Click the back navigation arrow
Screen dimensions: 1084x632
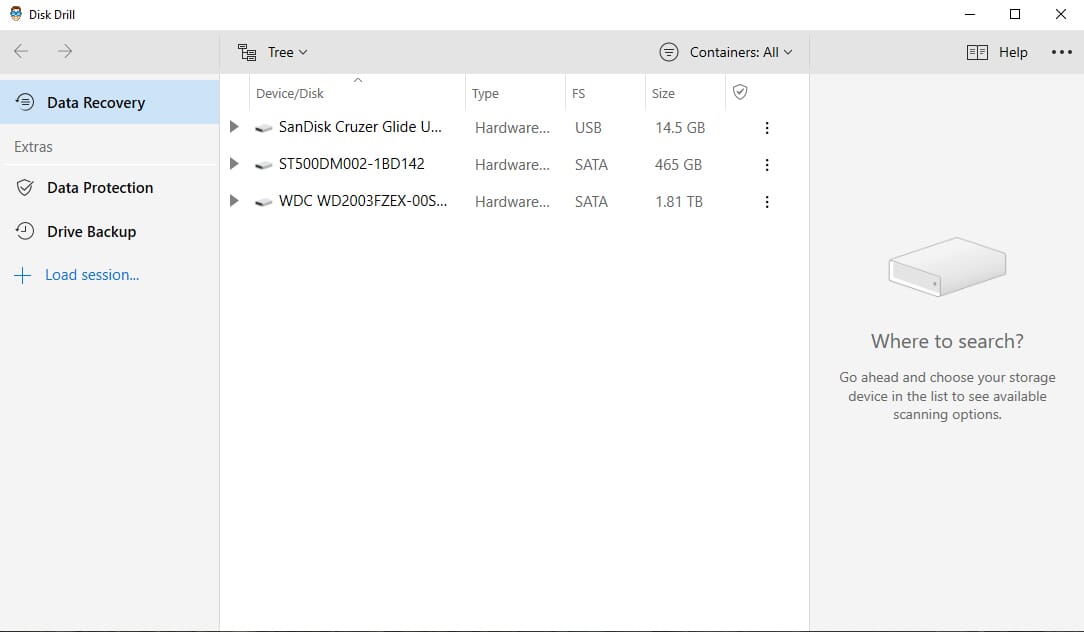point(21,51)
